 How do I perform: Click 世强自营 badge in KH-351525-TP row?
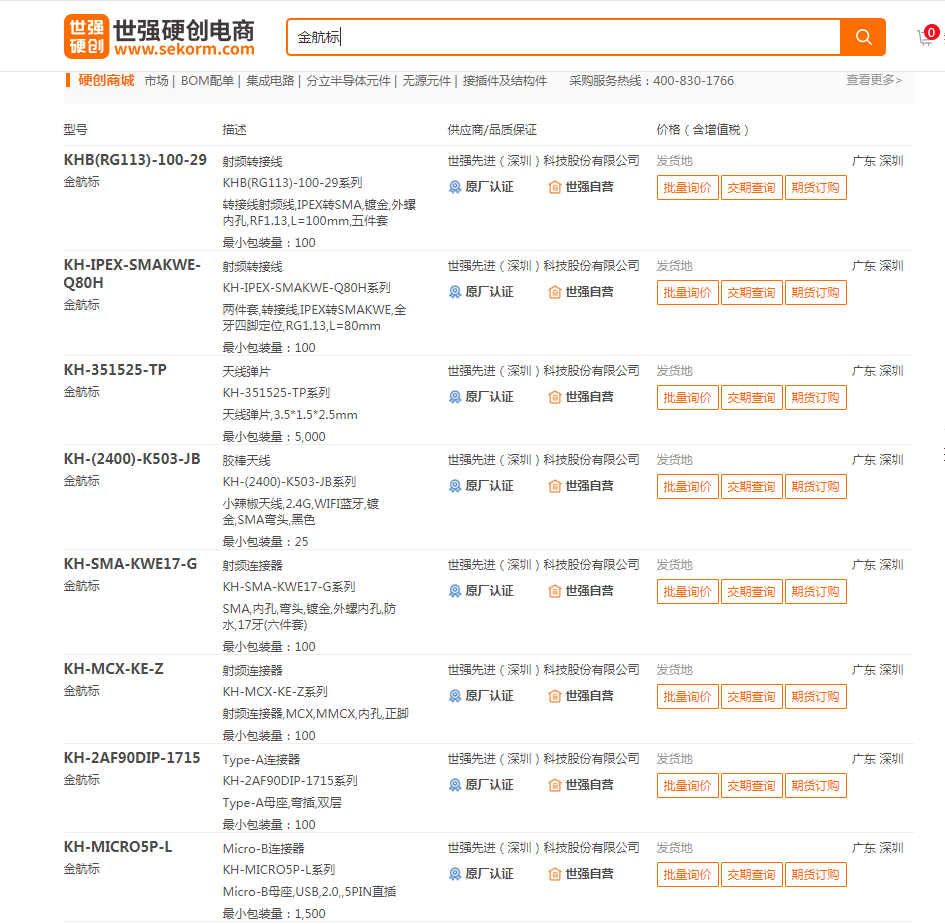click(581, 397)
